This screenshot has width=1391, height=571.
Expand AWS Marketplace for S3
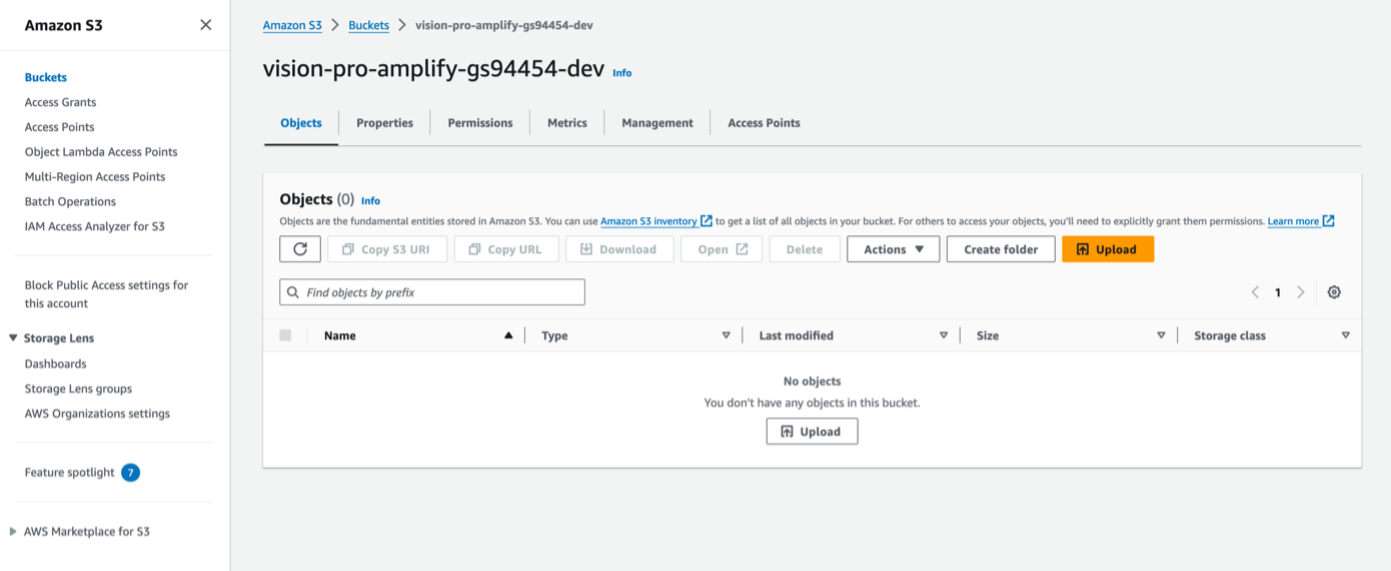click(13, 532)
